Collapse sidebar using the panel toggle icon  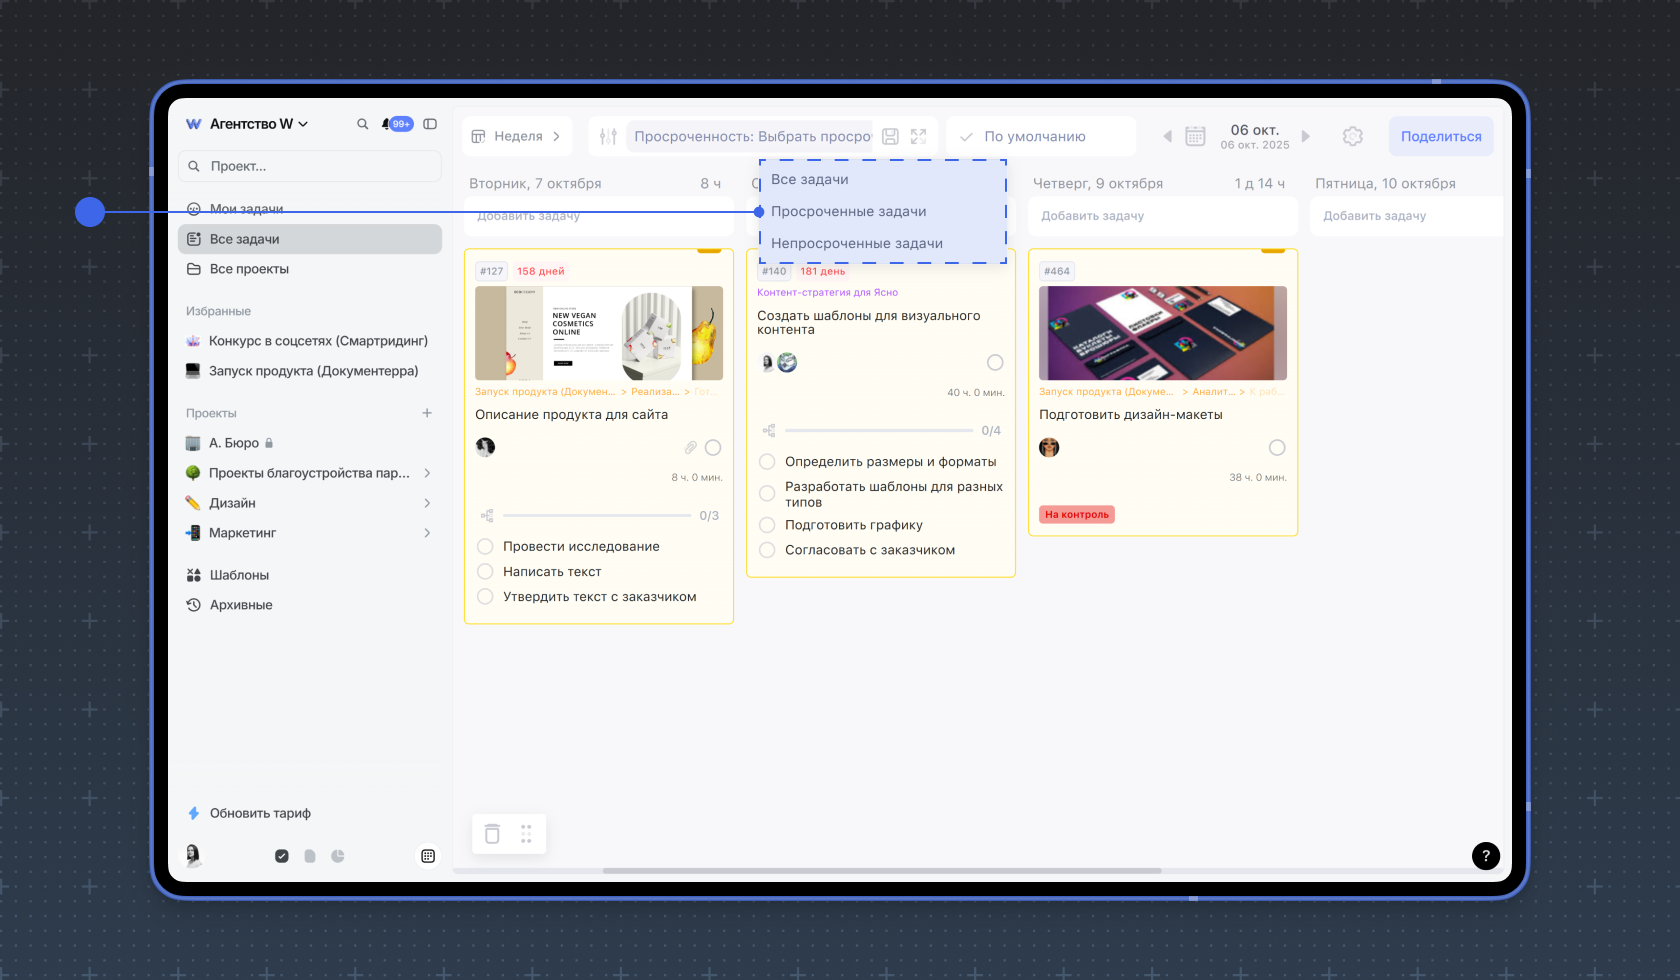[x=430, y=124]
